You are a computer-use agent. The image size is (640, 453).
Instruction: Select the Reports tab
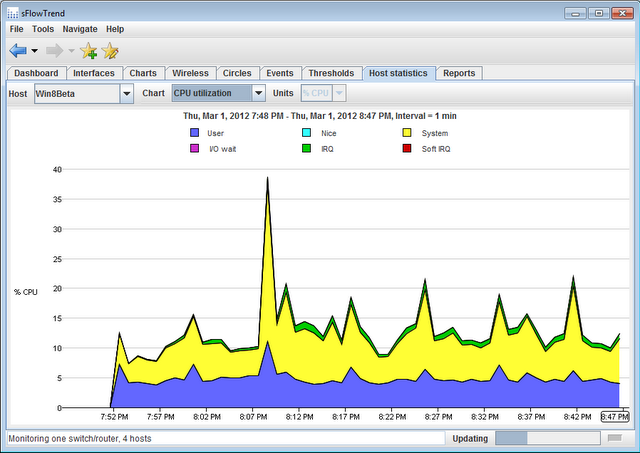coord(459,73)
